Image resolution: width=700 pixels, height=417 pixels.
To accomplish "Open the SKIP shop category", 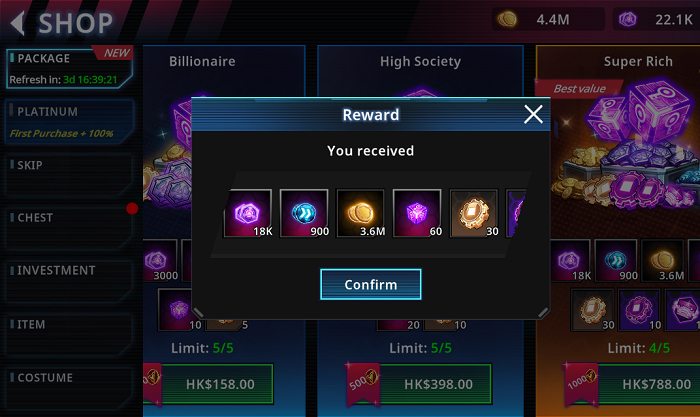I will click(70, 175).
